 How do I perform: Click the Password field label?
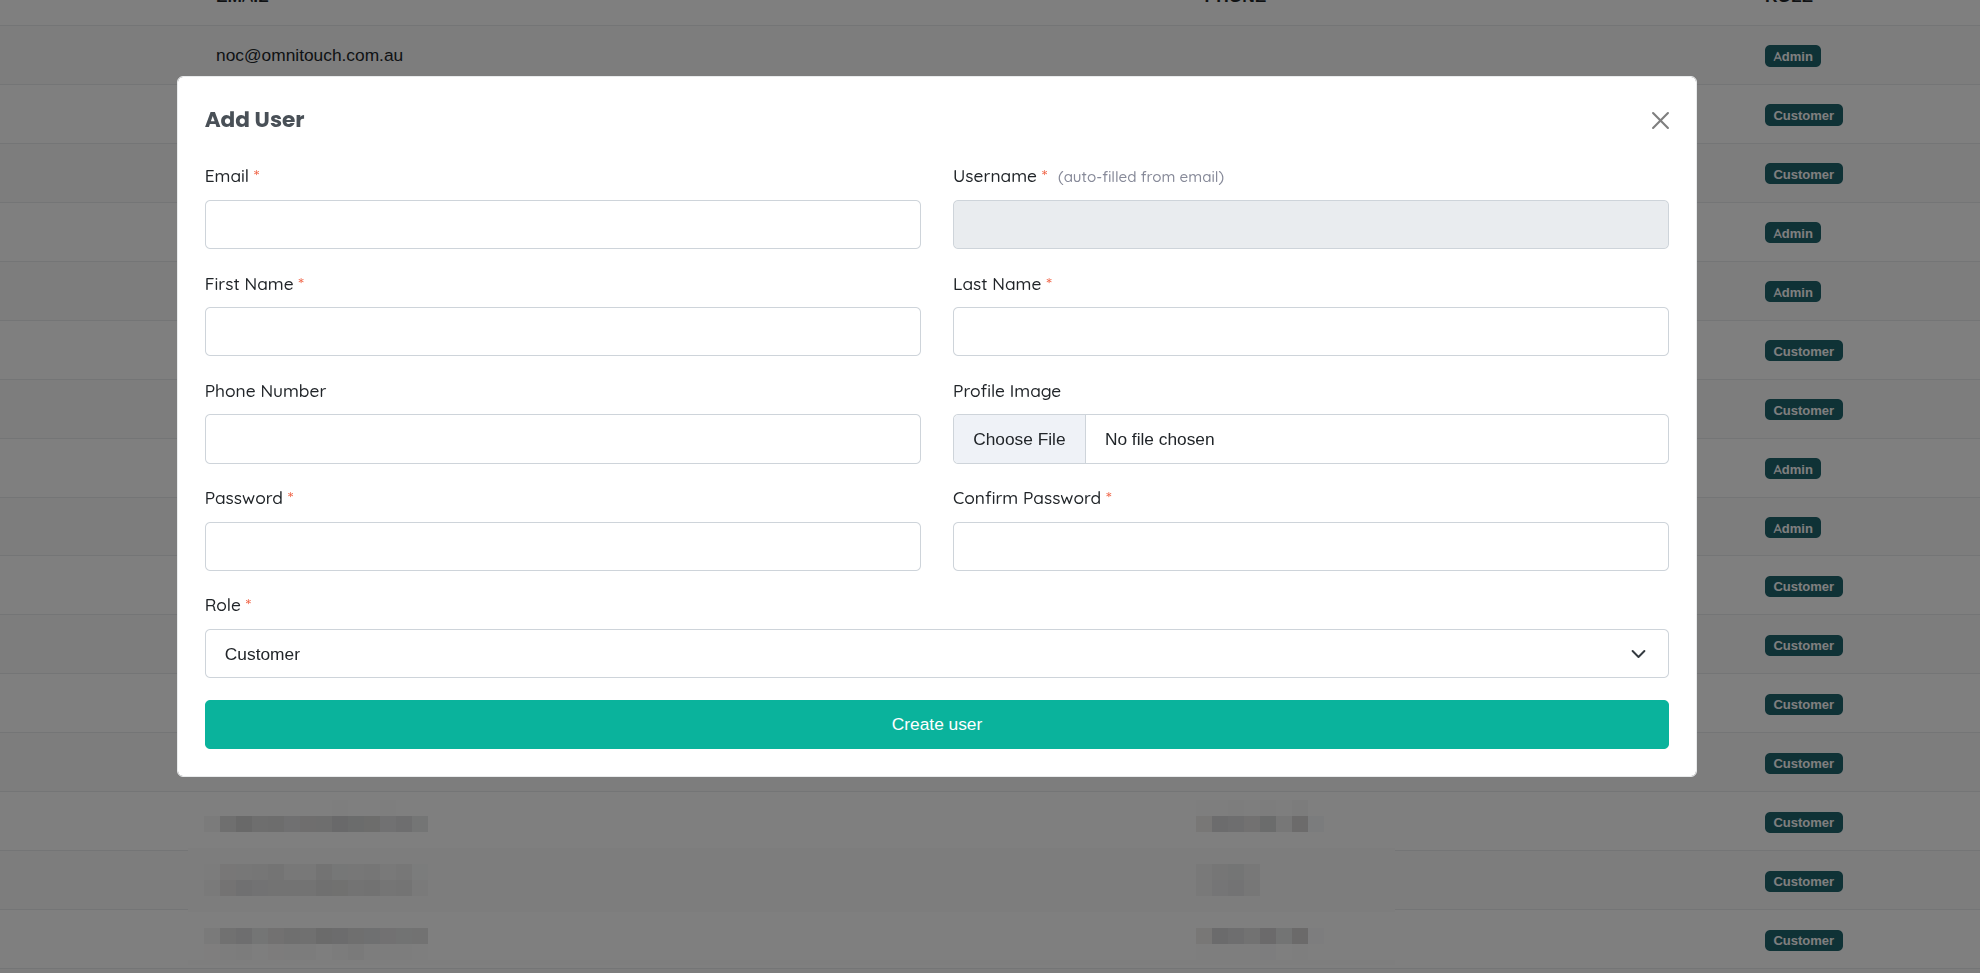[243, 498]
